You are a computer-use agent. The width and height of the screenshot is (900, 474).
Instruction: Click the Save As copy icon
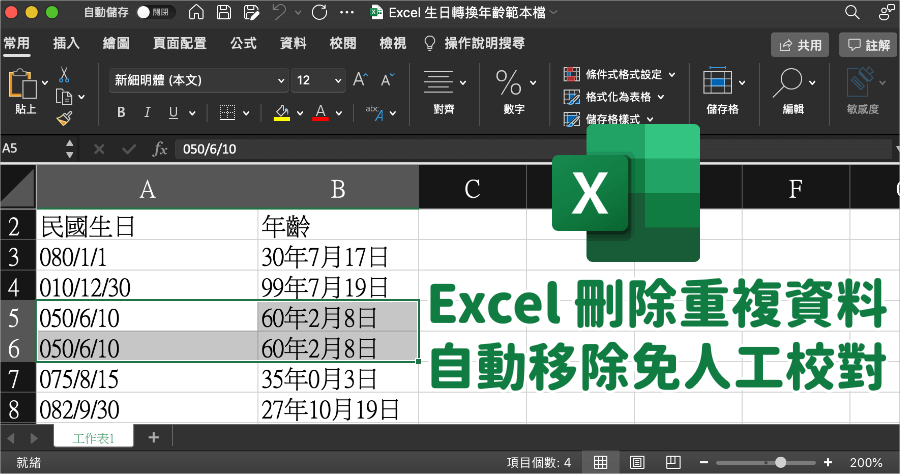point(251,12)
